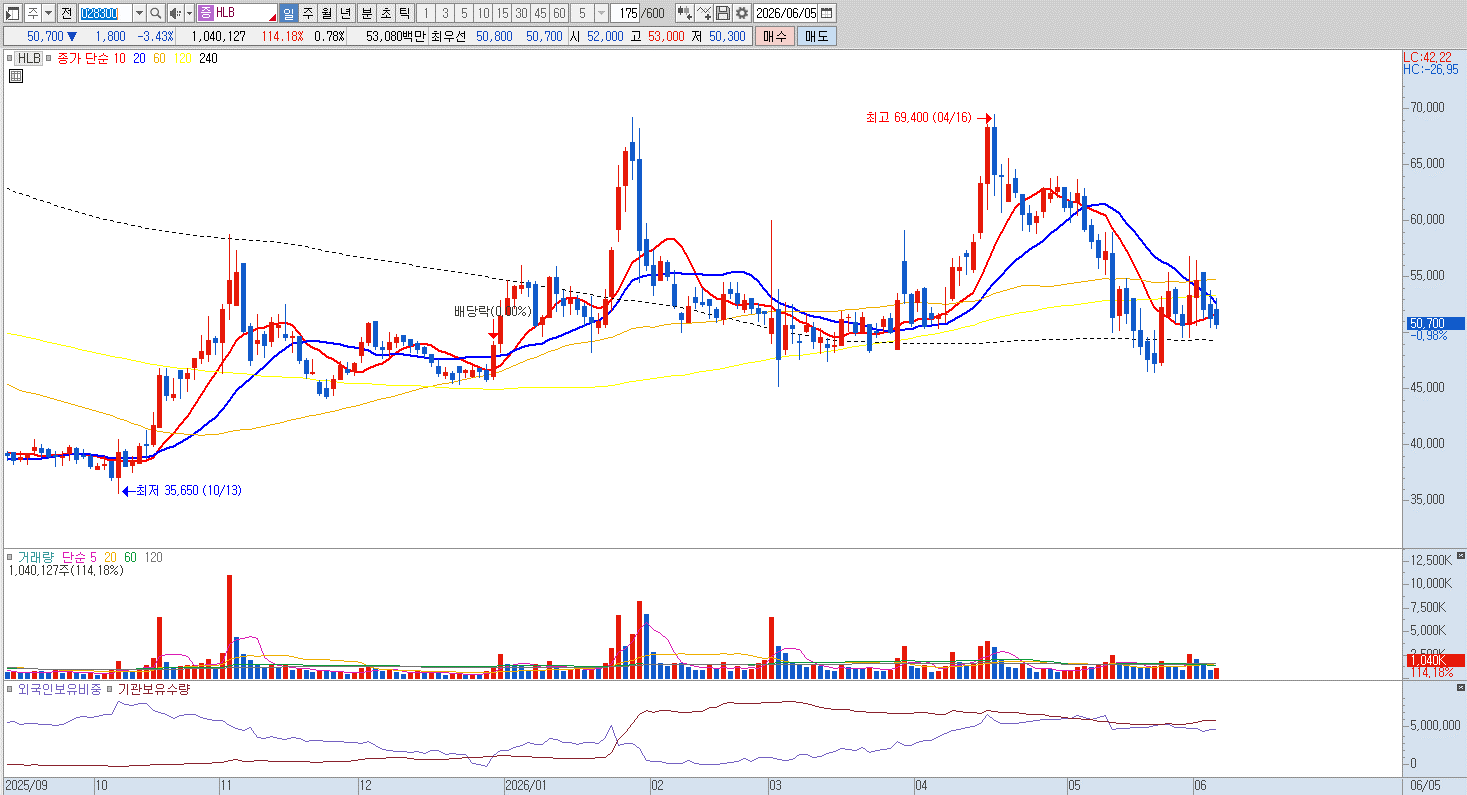Viewport: 1467px width, 795px height.
Task: Choose the 1 interval preset
Action: [426, 13]
